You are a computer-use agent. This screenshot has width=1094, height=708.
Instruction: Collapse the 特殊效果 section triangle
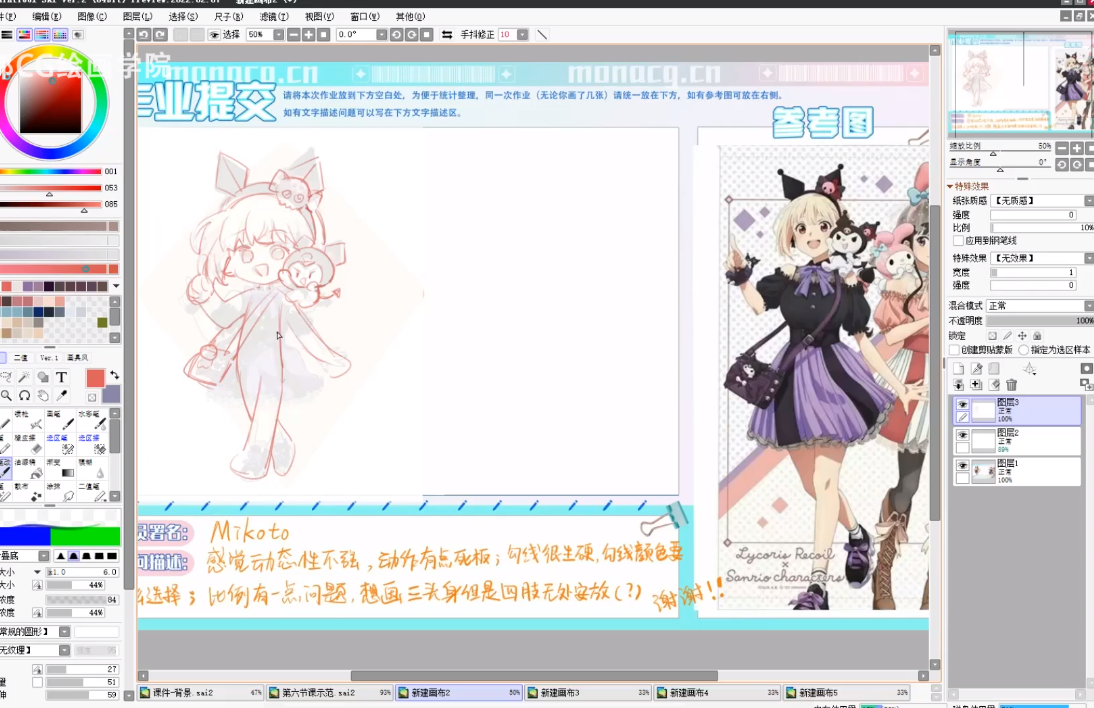point(950,186)
